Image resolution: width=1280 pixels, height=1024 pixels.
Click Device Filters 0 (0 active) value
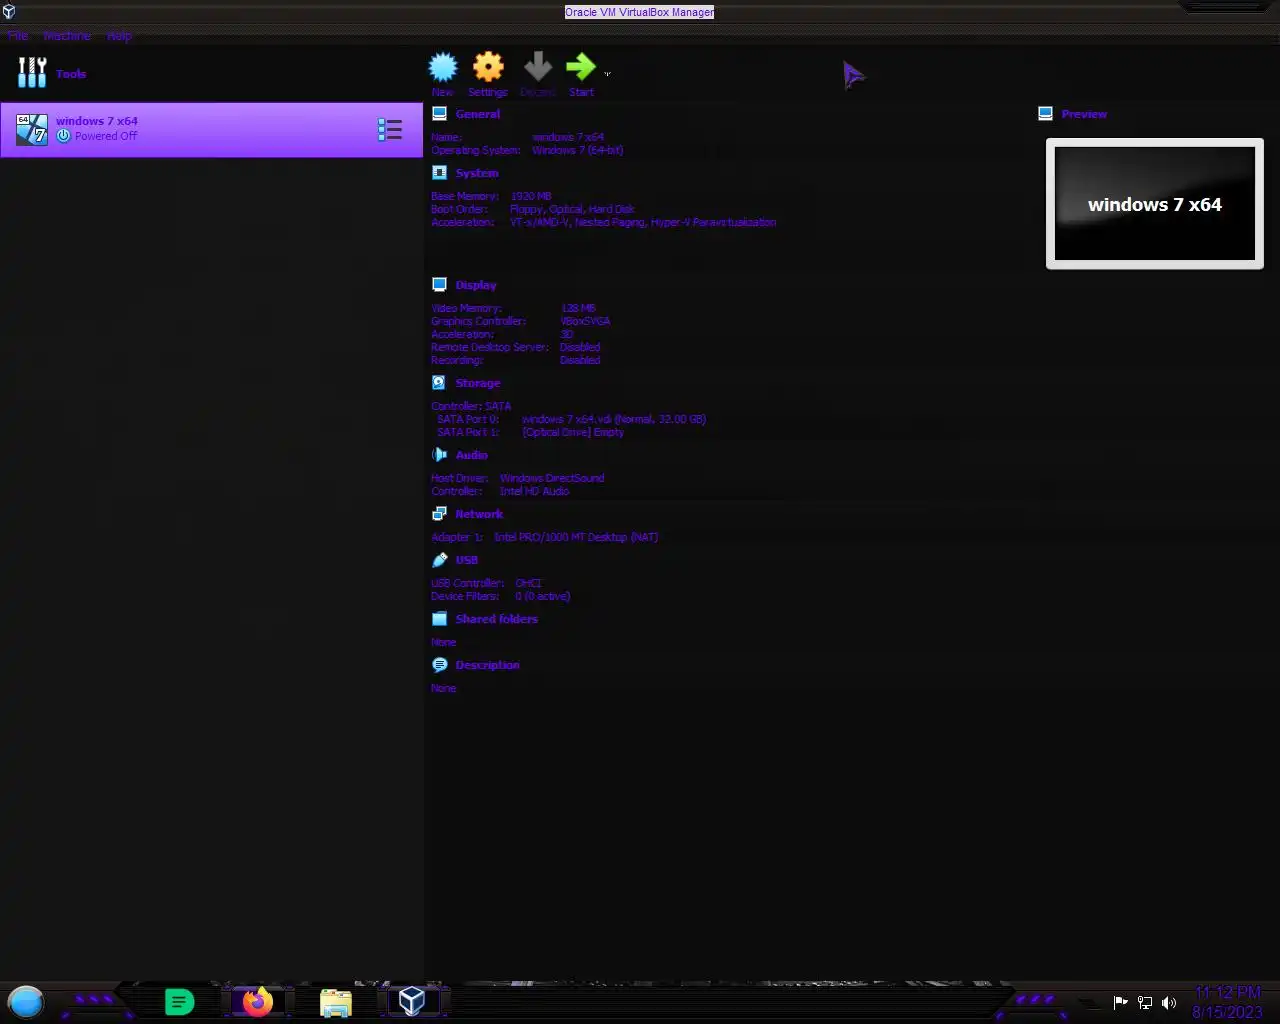(x=543, y=596)
